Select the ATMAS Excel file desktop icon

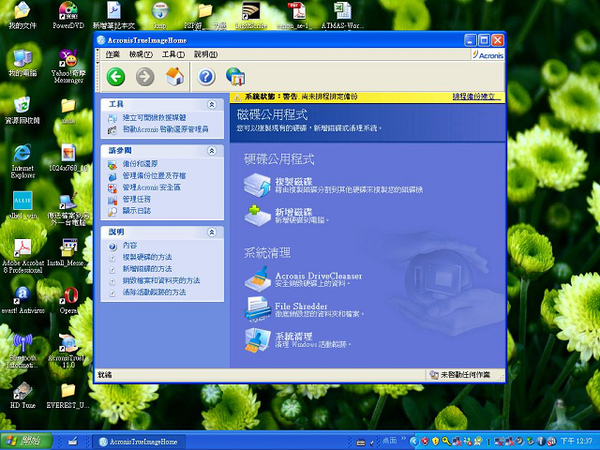pyautogui.click(x=342, y=15)
